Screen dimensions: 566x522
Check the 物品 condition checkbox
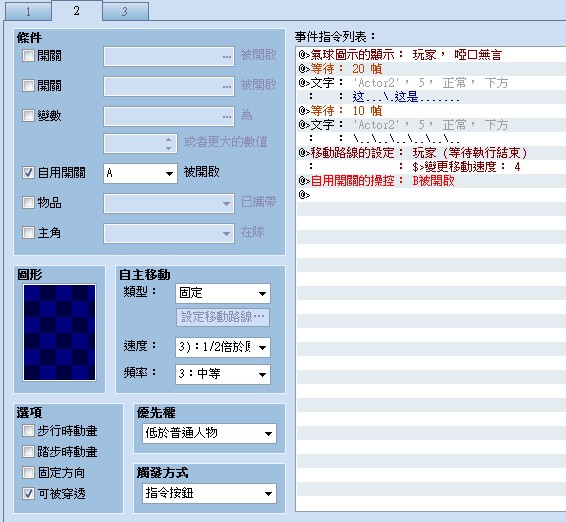point(28,202)
